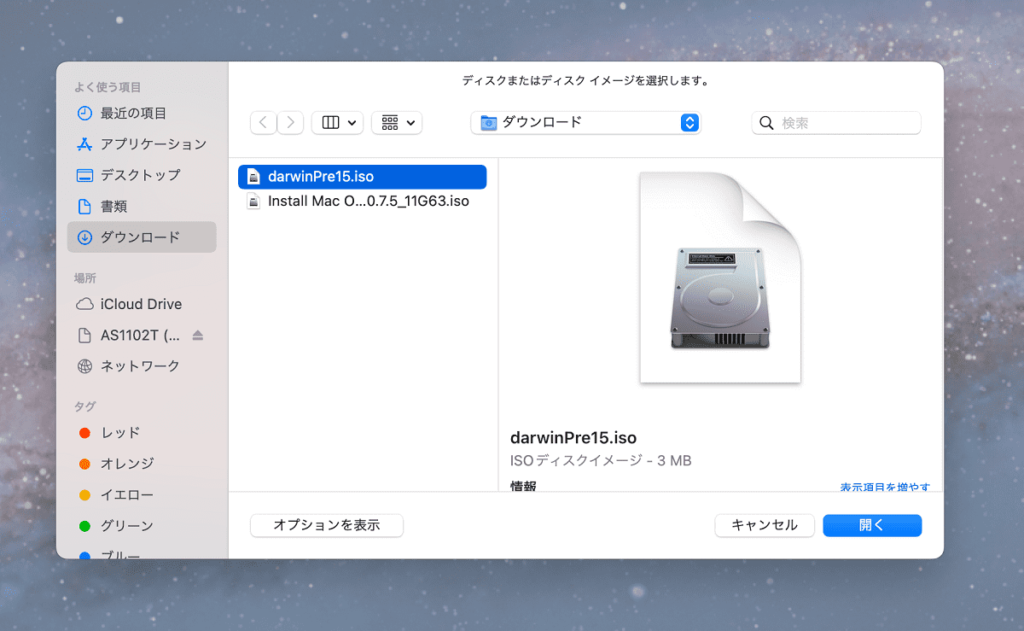Click the magnifying glass search icon
The image size is (1024, 631).
(x=767, y=123)
